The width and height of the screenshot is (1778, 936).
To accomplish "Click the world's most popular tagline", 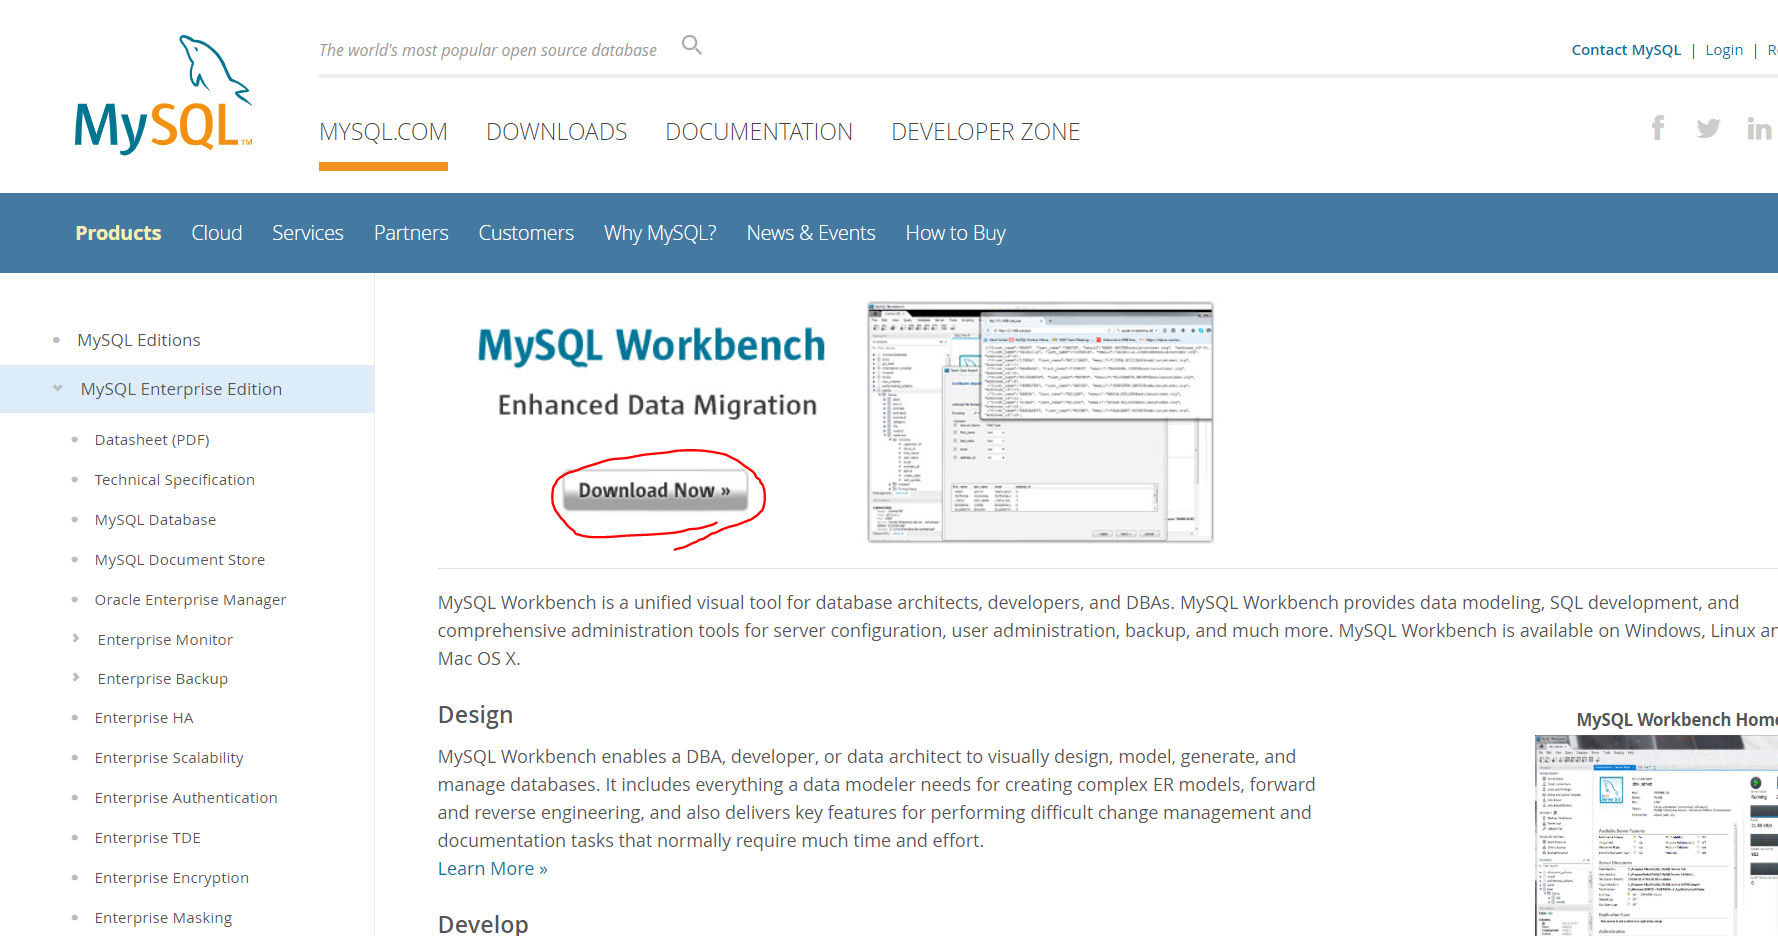I will tap(488, 50).
